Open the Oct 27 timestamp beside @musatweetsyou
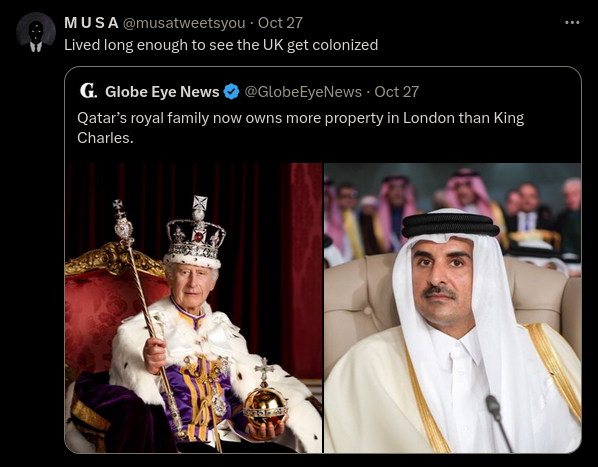 coord(280,23)
